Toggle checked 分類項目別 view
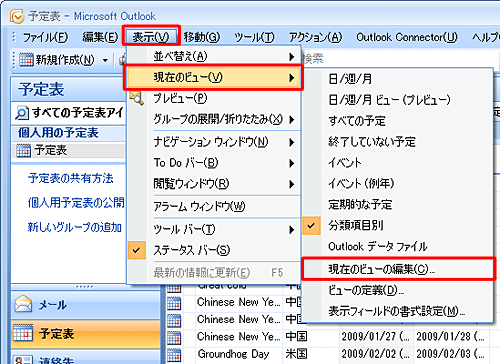Image resolution: width=500 pixels, height=364 pixels. [398, 226]
